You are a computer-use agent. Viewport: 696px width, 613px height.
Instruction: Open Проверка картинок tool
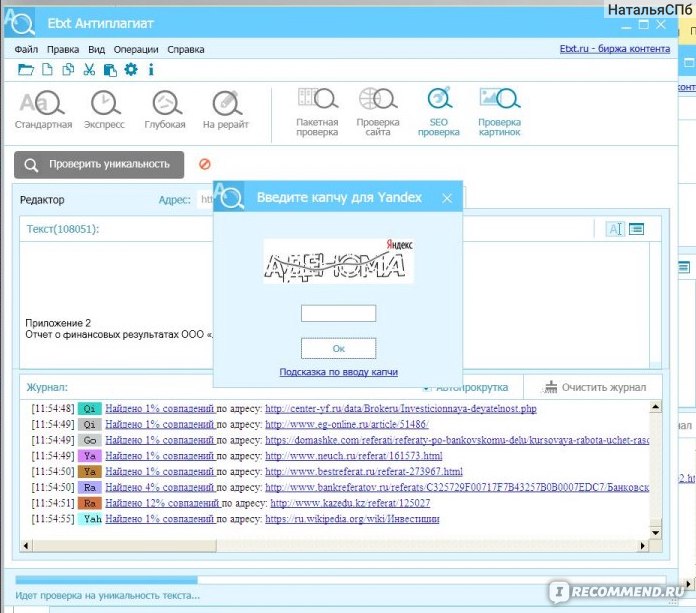[499, 112]
